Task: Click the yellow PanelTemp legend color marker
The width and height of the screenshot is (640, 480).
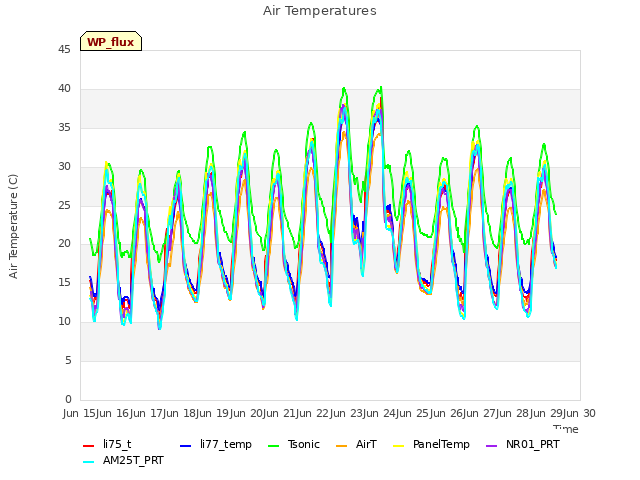Action: [x=398, y=446]
